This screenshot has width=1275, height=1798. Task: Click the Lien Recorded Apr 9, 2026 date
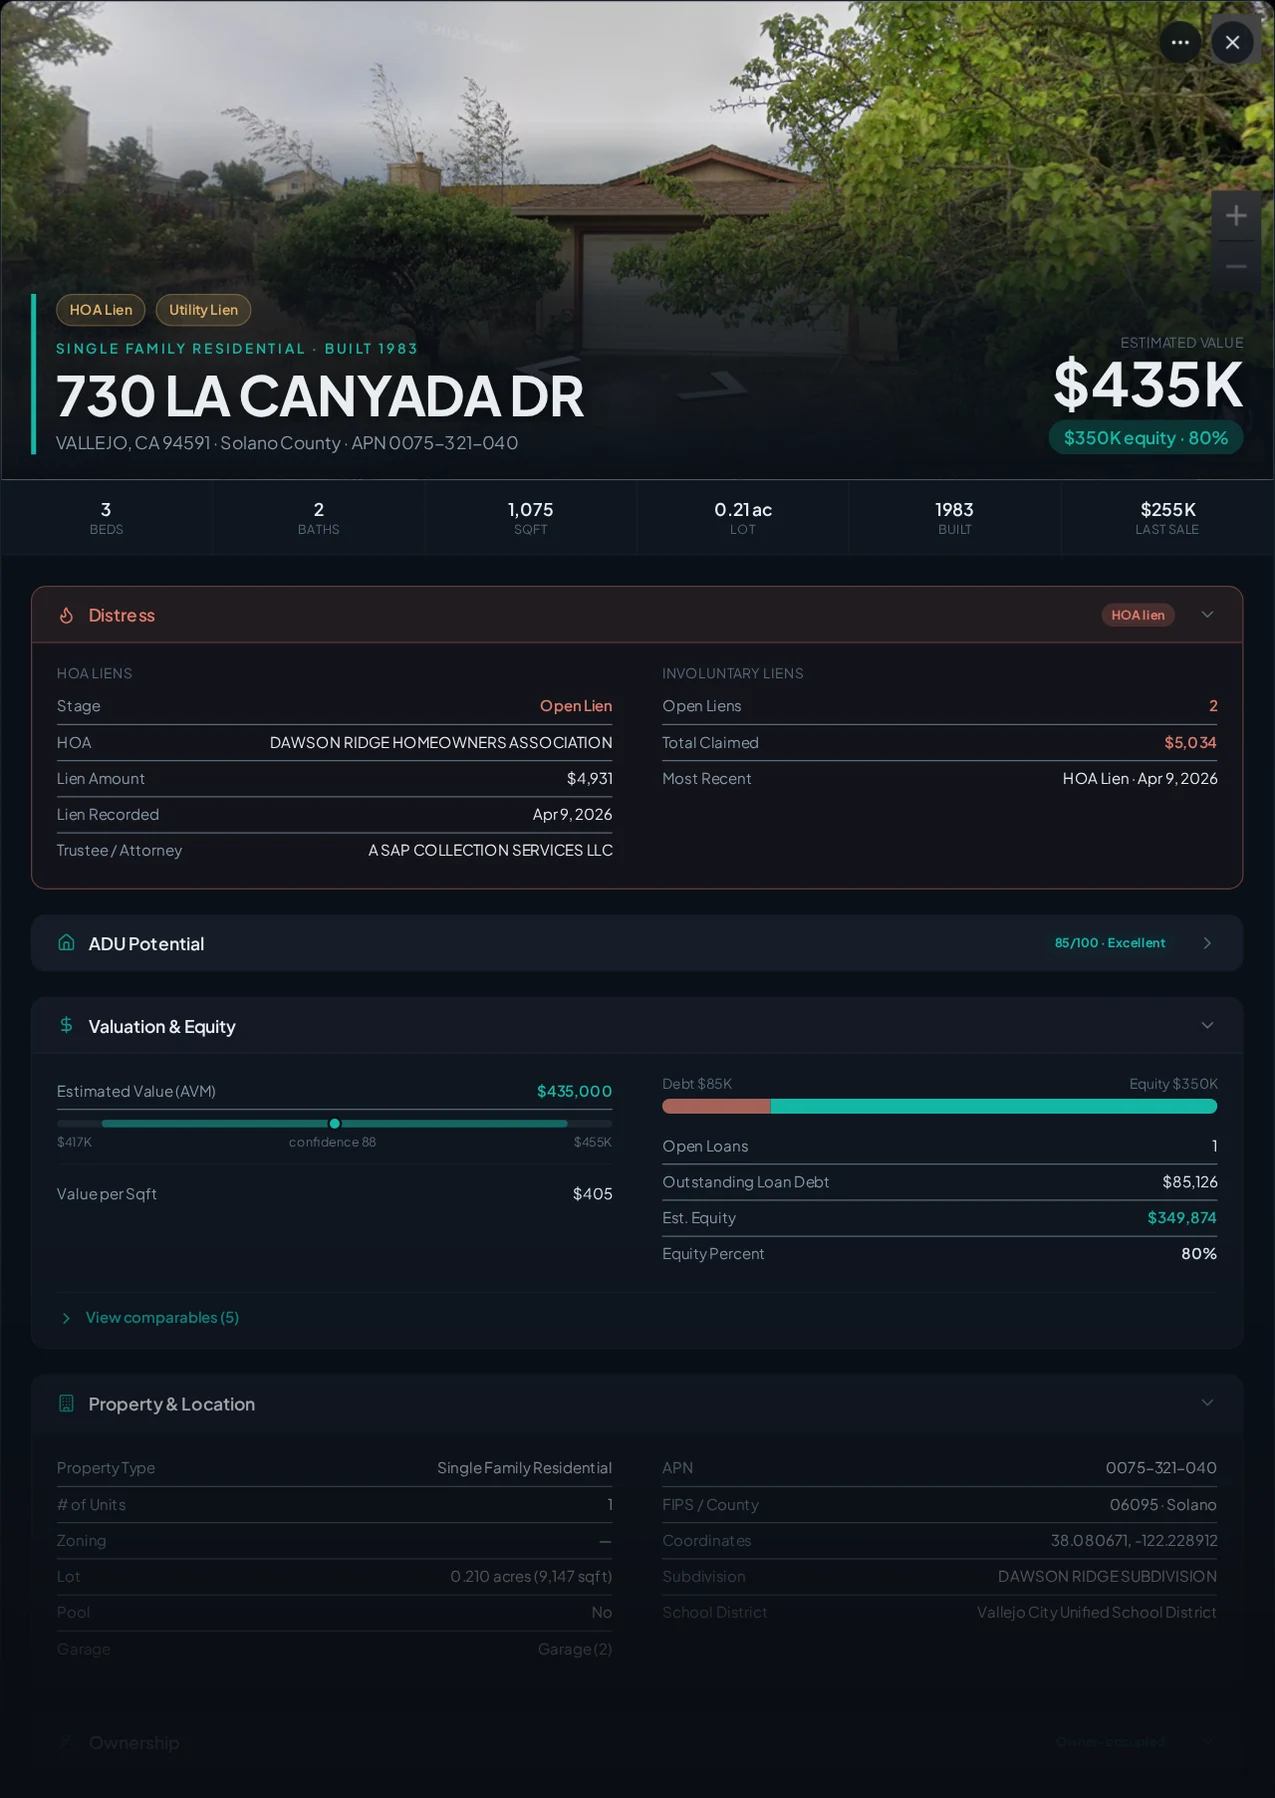coord(572,814)
